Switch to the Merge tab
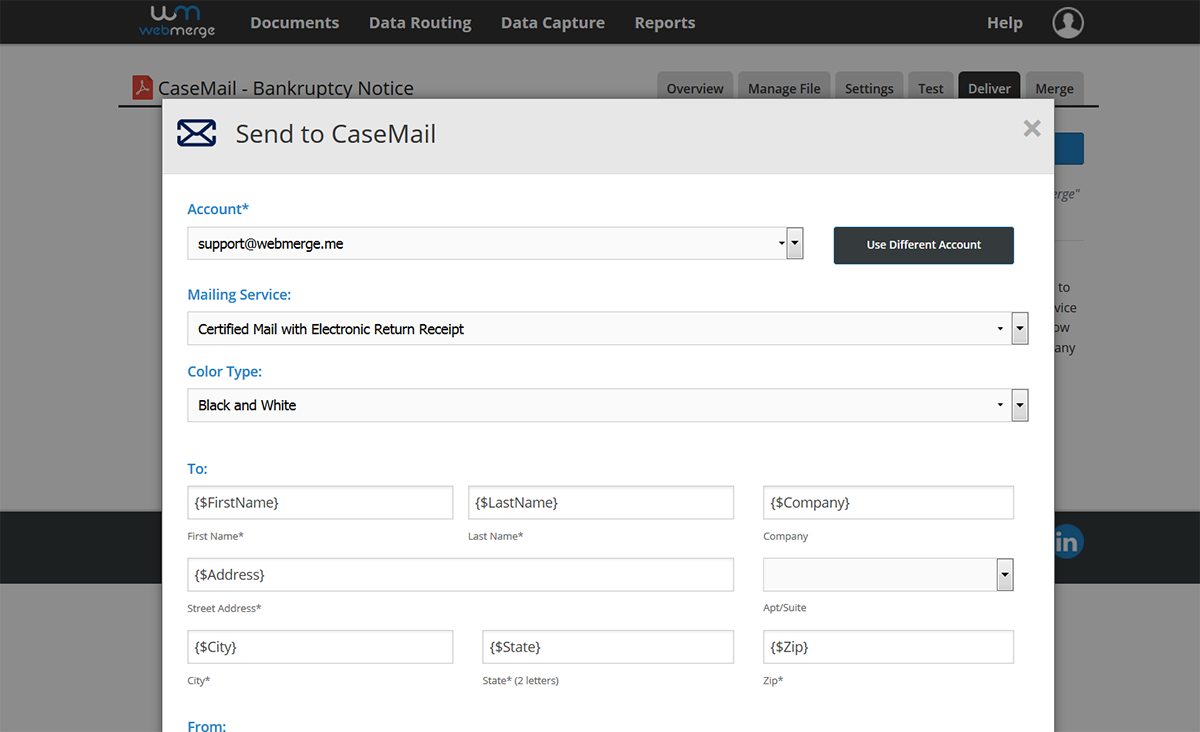This screenshot has height=732, width=1200. pos(1054,88)
